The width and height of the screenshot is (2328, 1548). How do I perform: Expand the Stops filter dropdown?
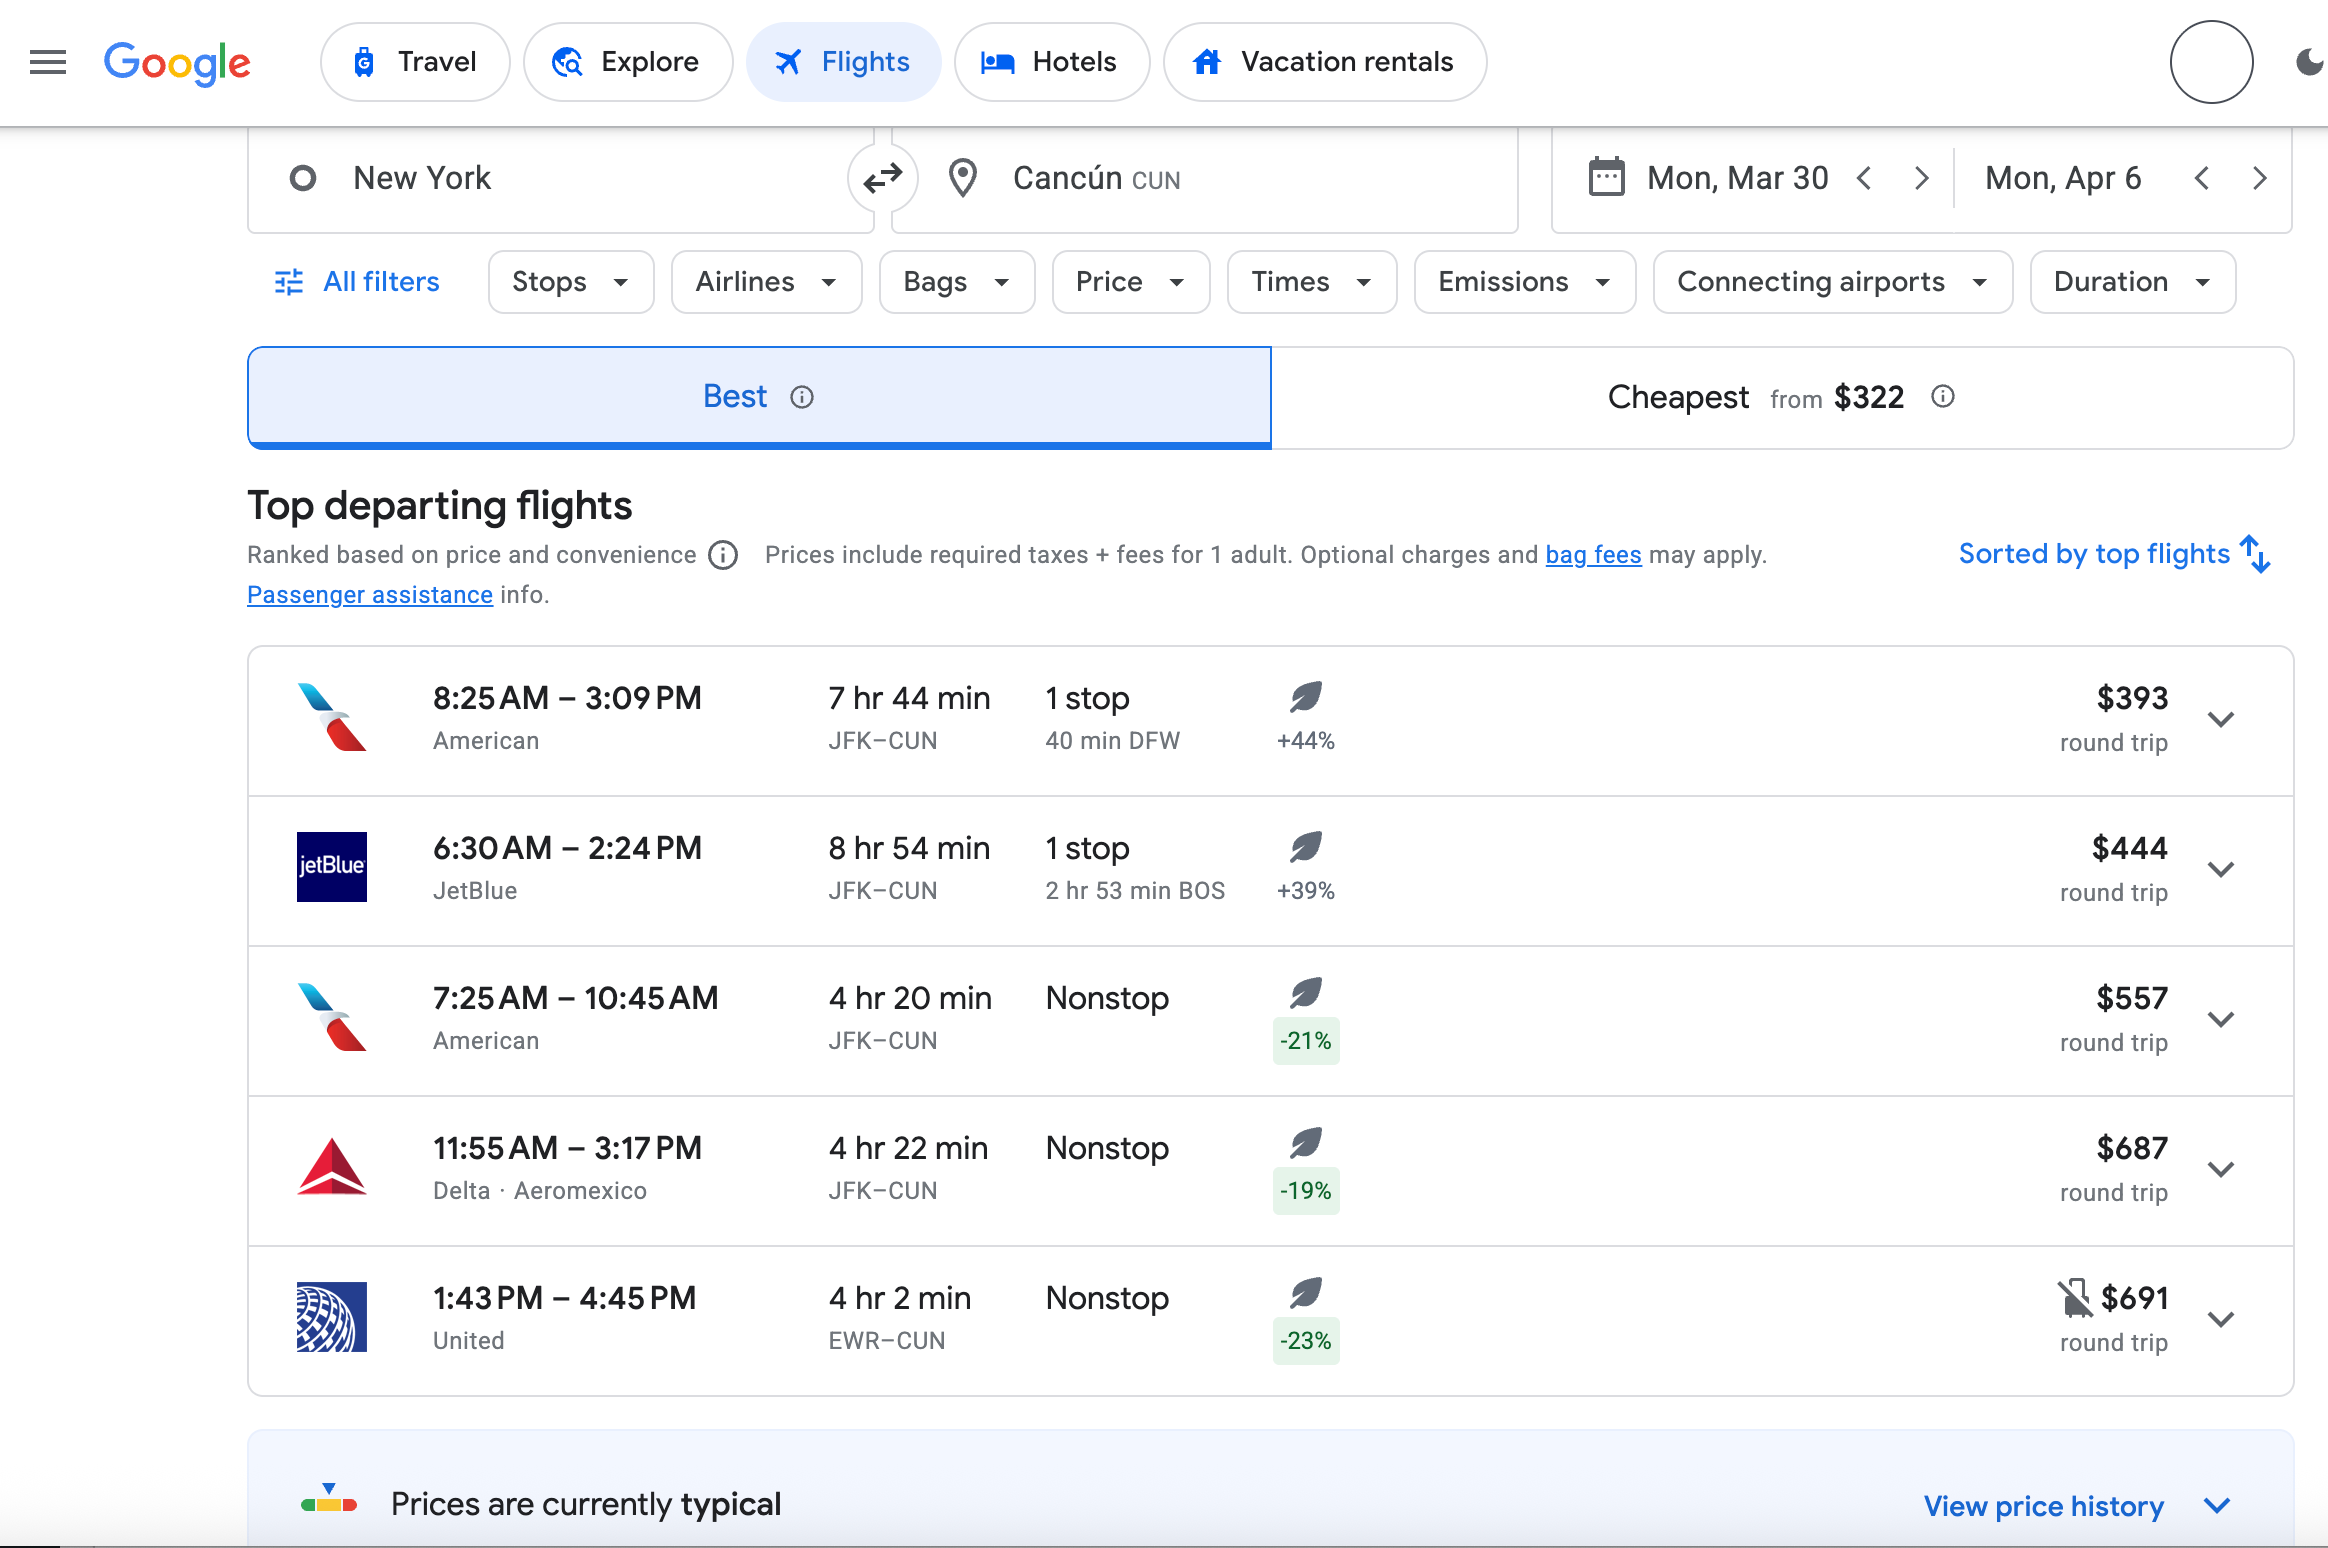[570, 281]
